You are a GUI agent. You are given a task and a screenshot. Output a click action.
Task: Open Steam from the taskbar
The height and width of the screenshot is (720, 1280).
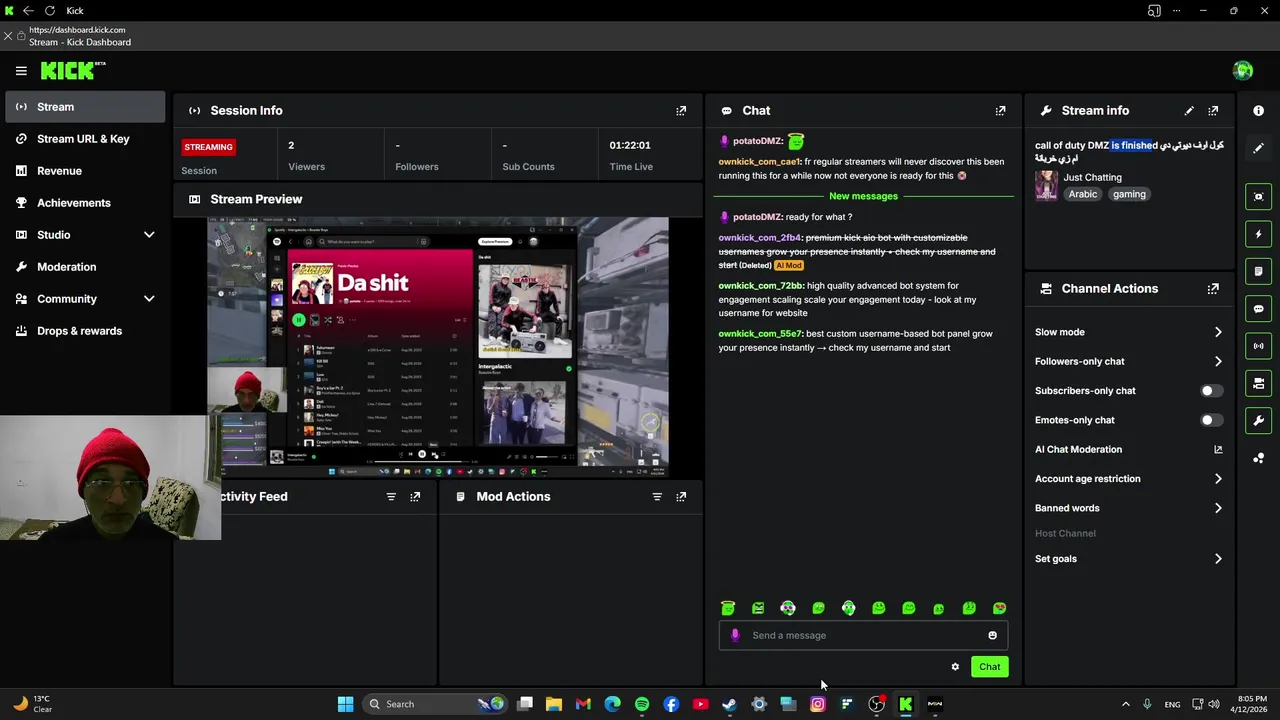[729, 704]
